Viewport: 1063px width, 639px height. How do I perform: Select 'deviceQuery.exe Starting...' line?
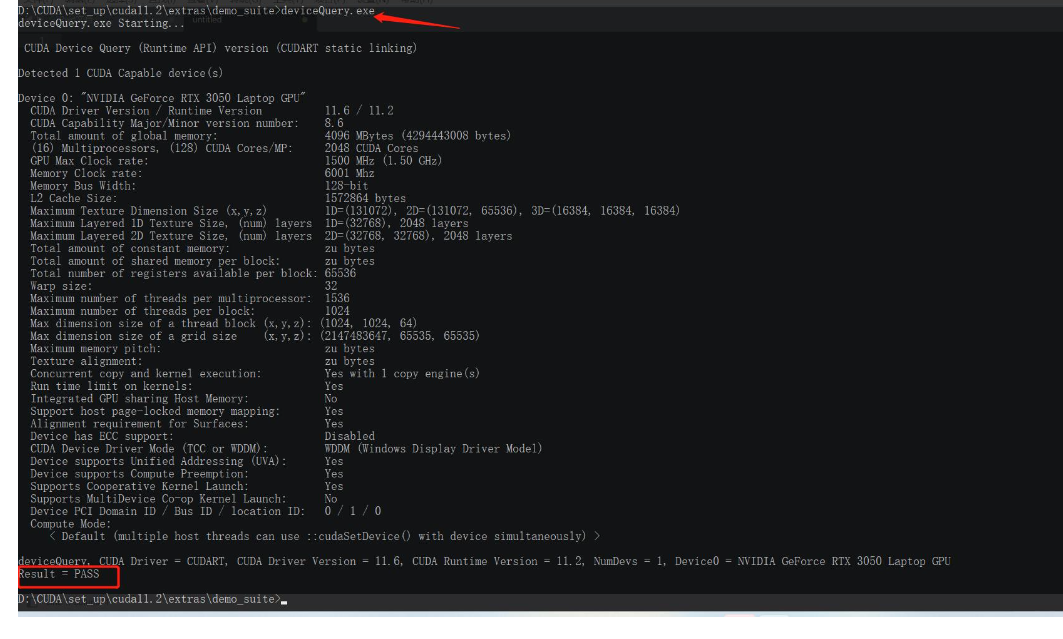tap(101, 24)
